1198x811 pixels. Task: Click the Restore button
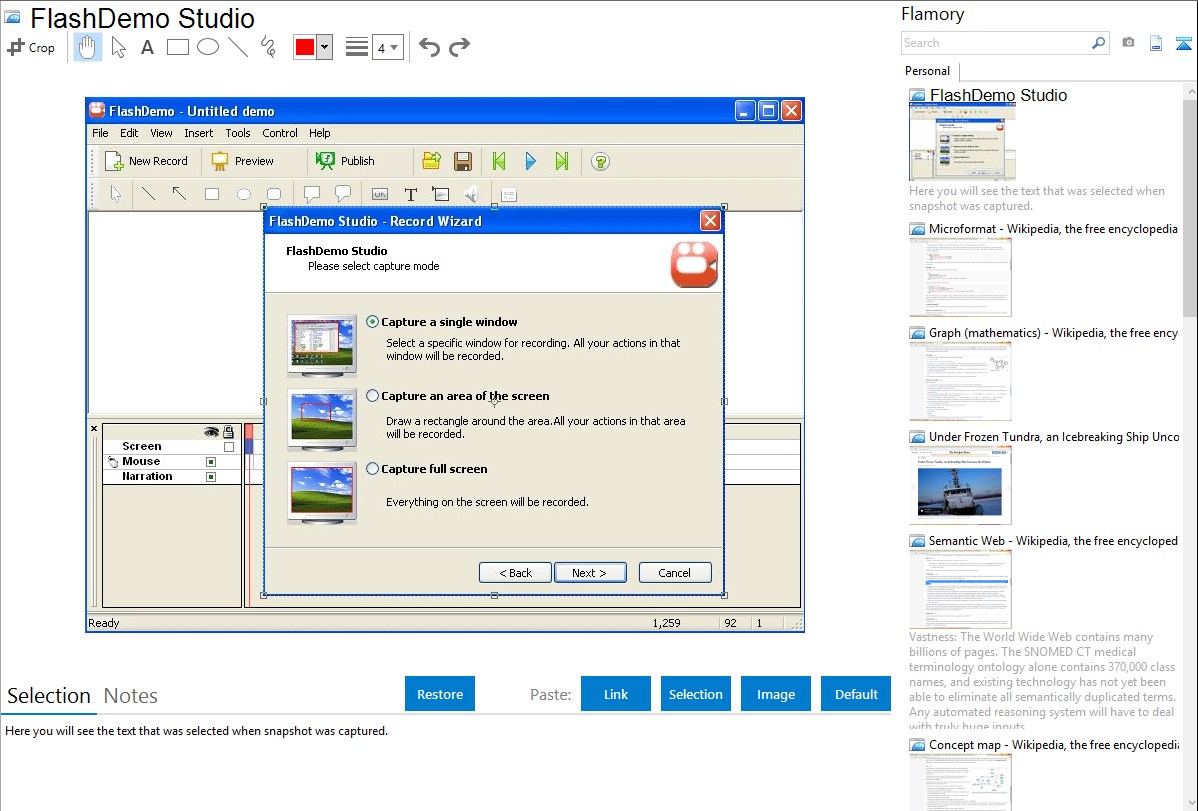click(x=440, y=694)
